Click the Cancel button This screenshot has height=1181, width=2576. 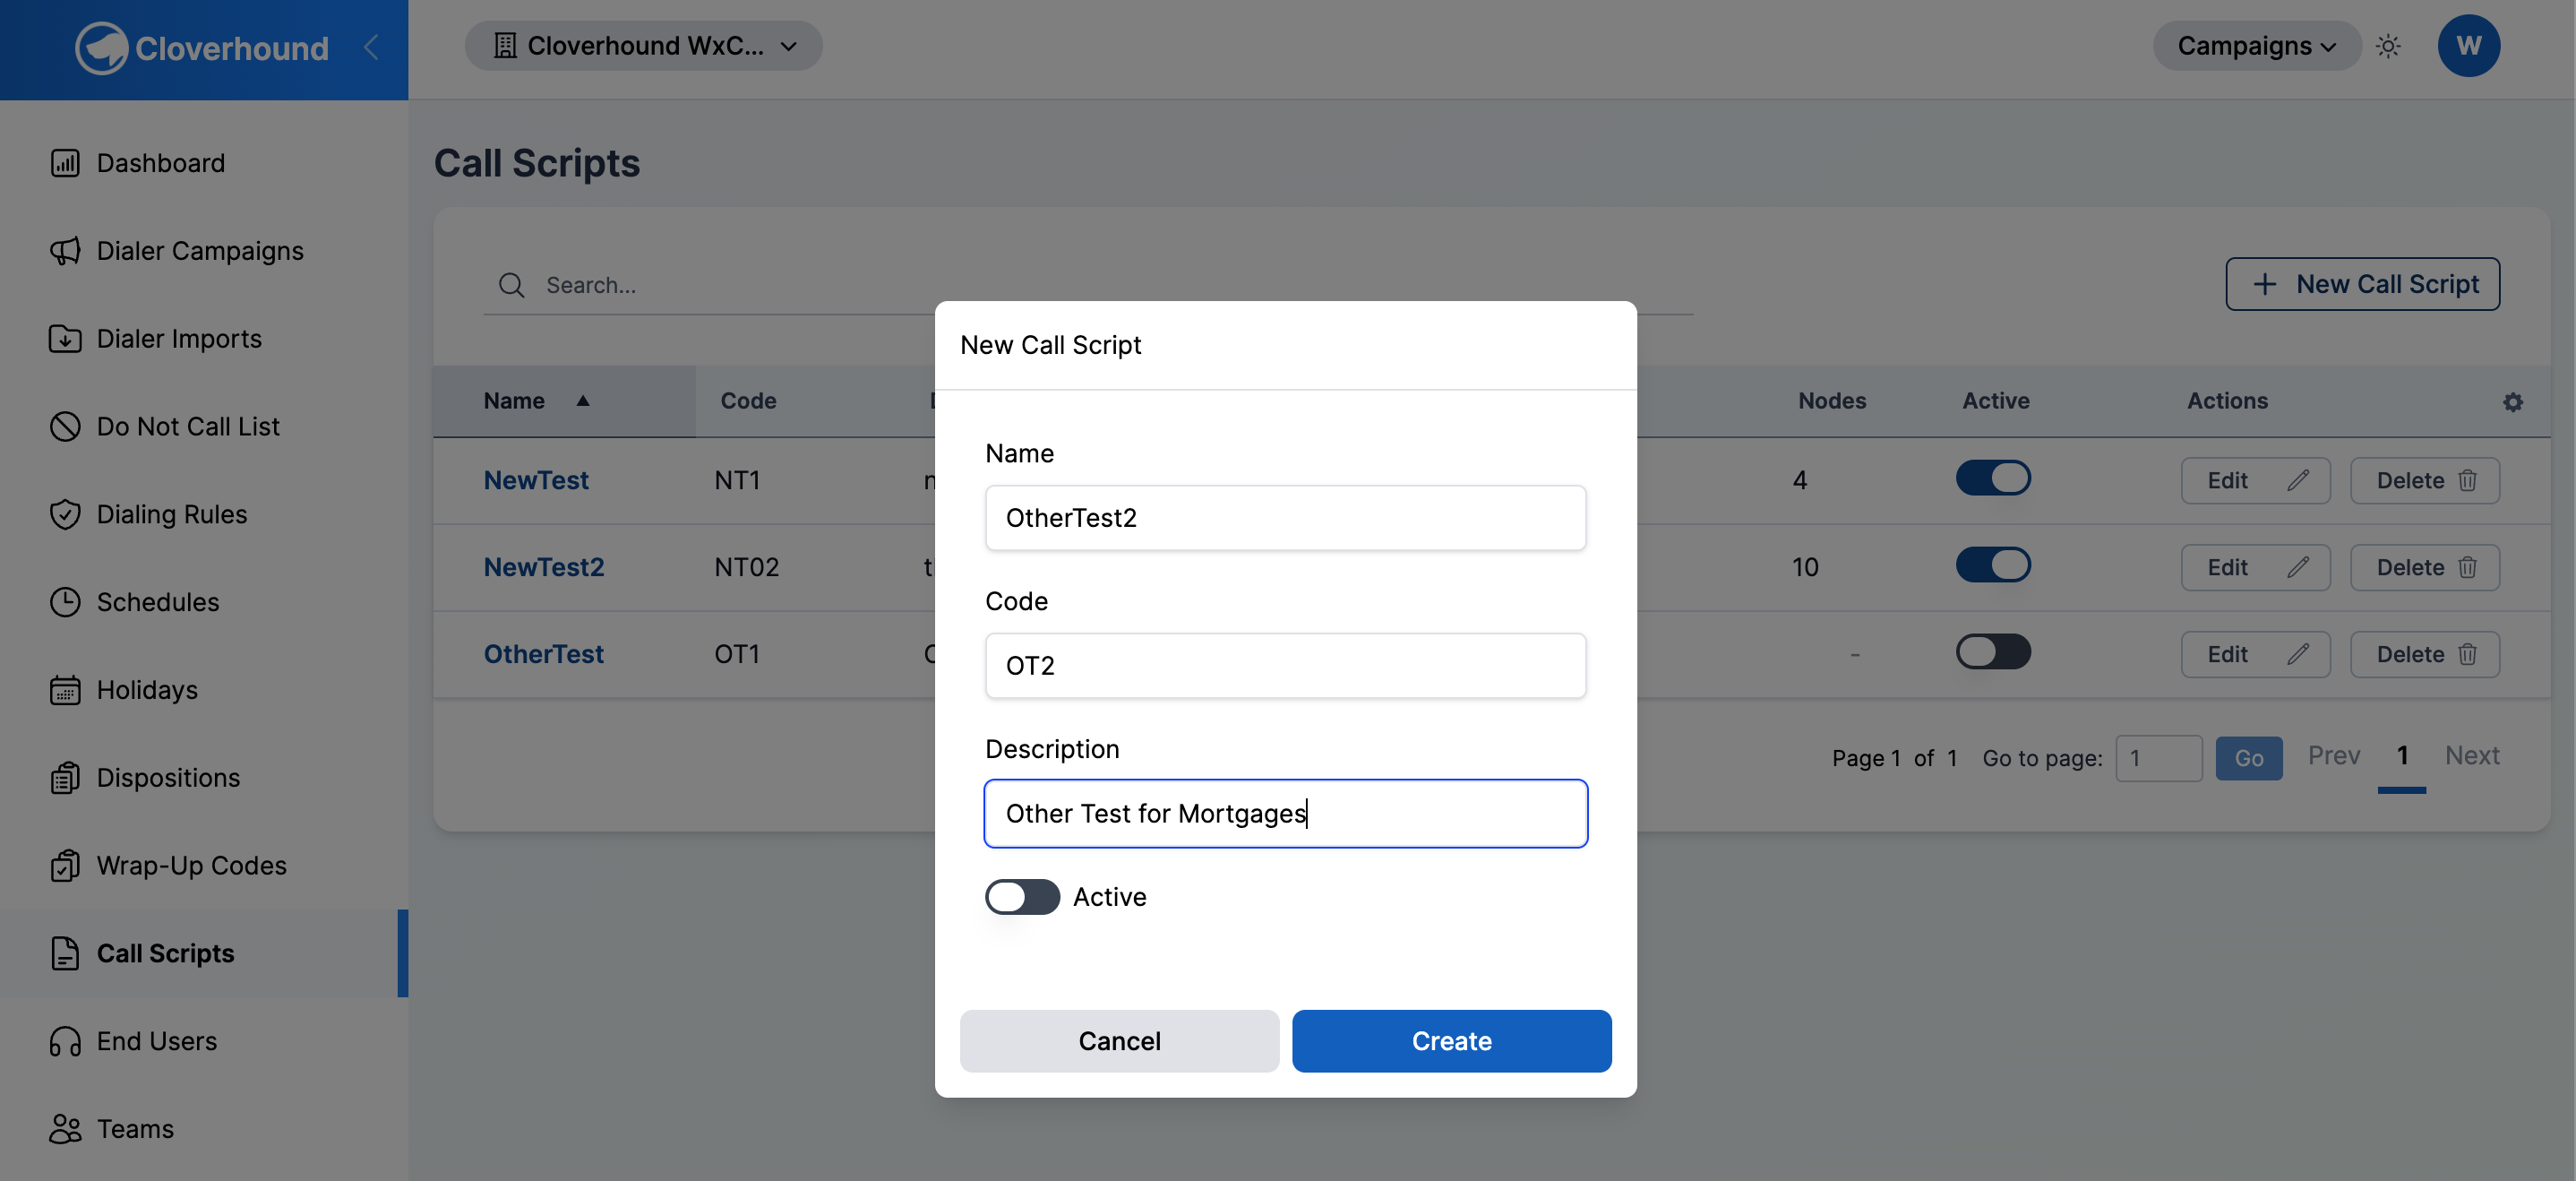[1119, 1041]
